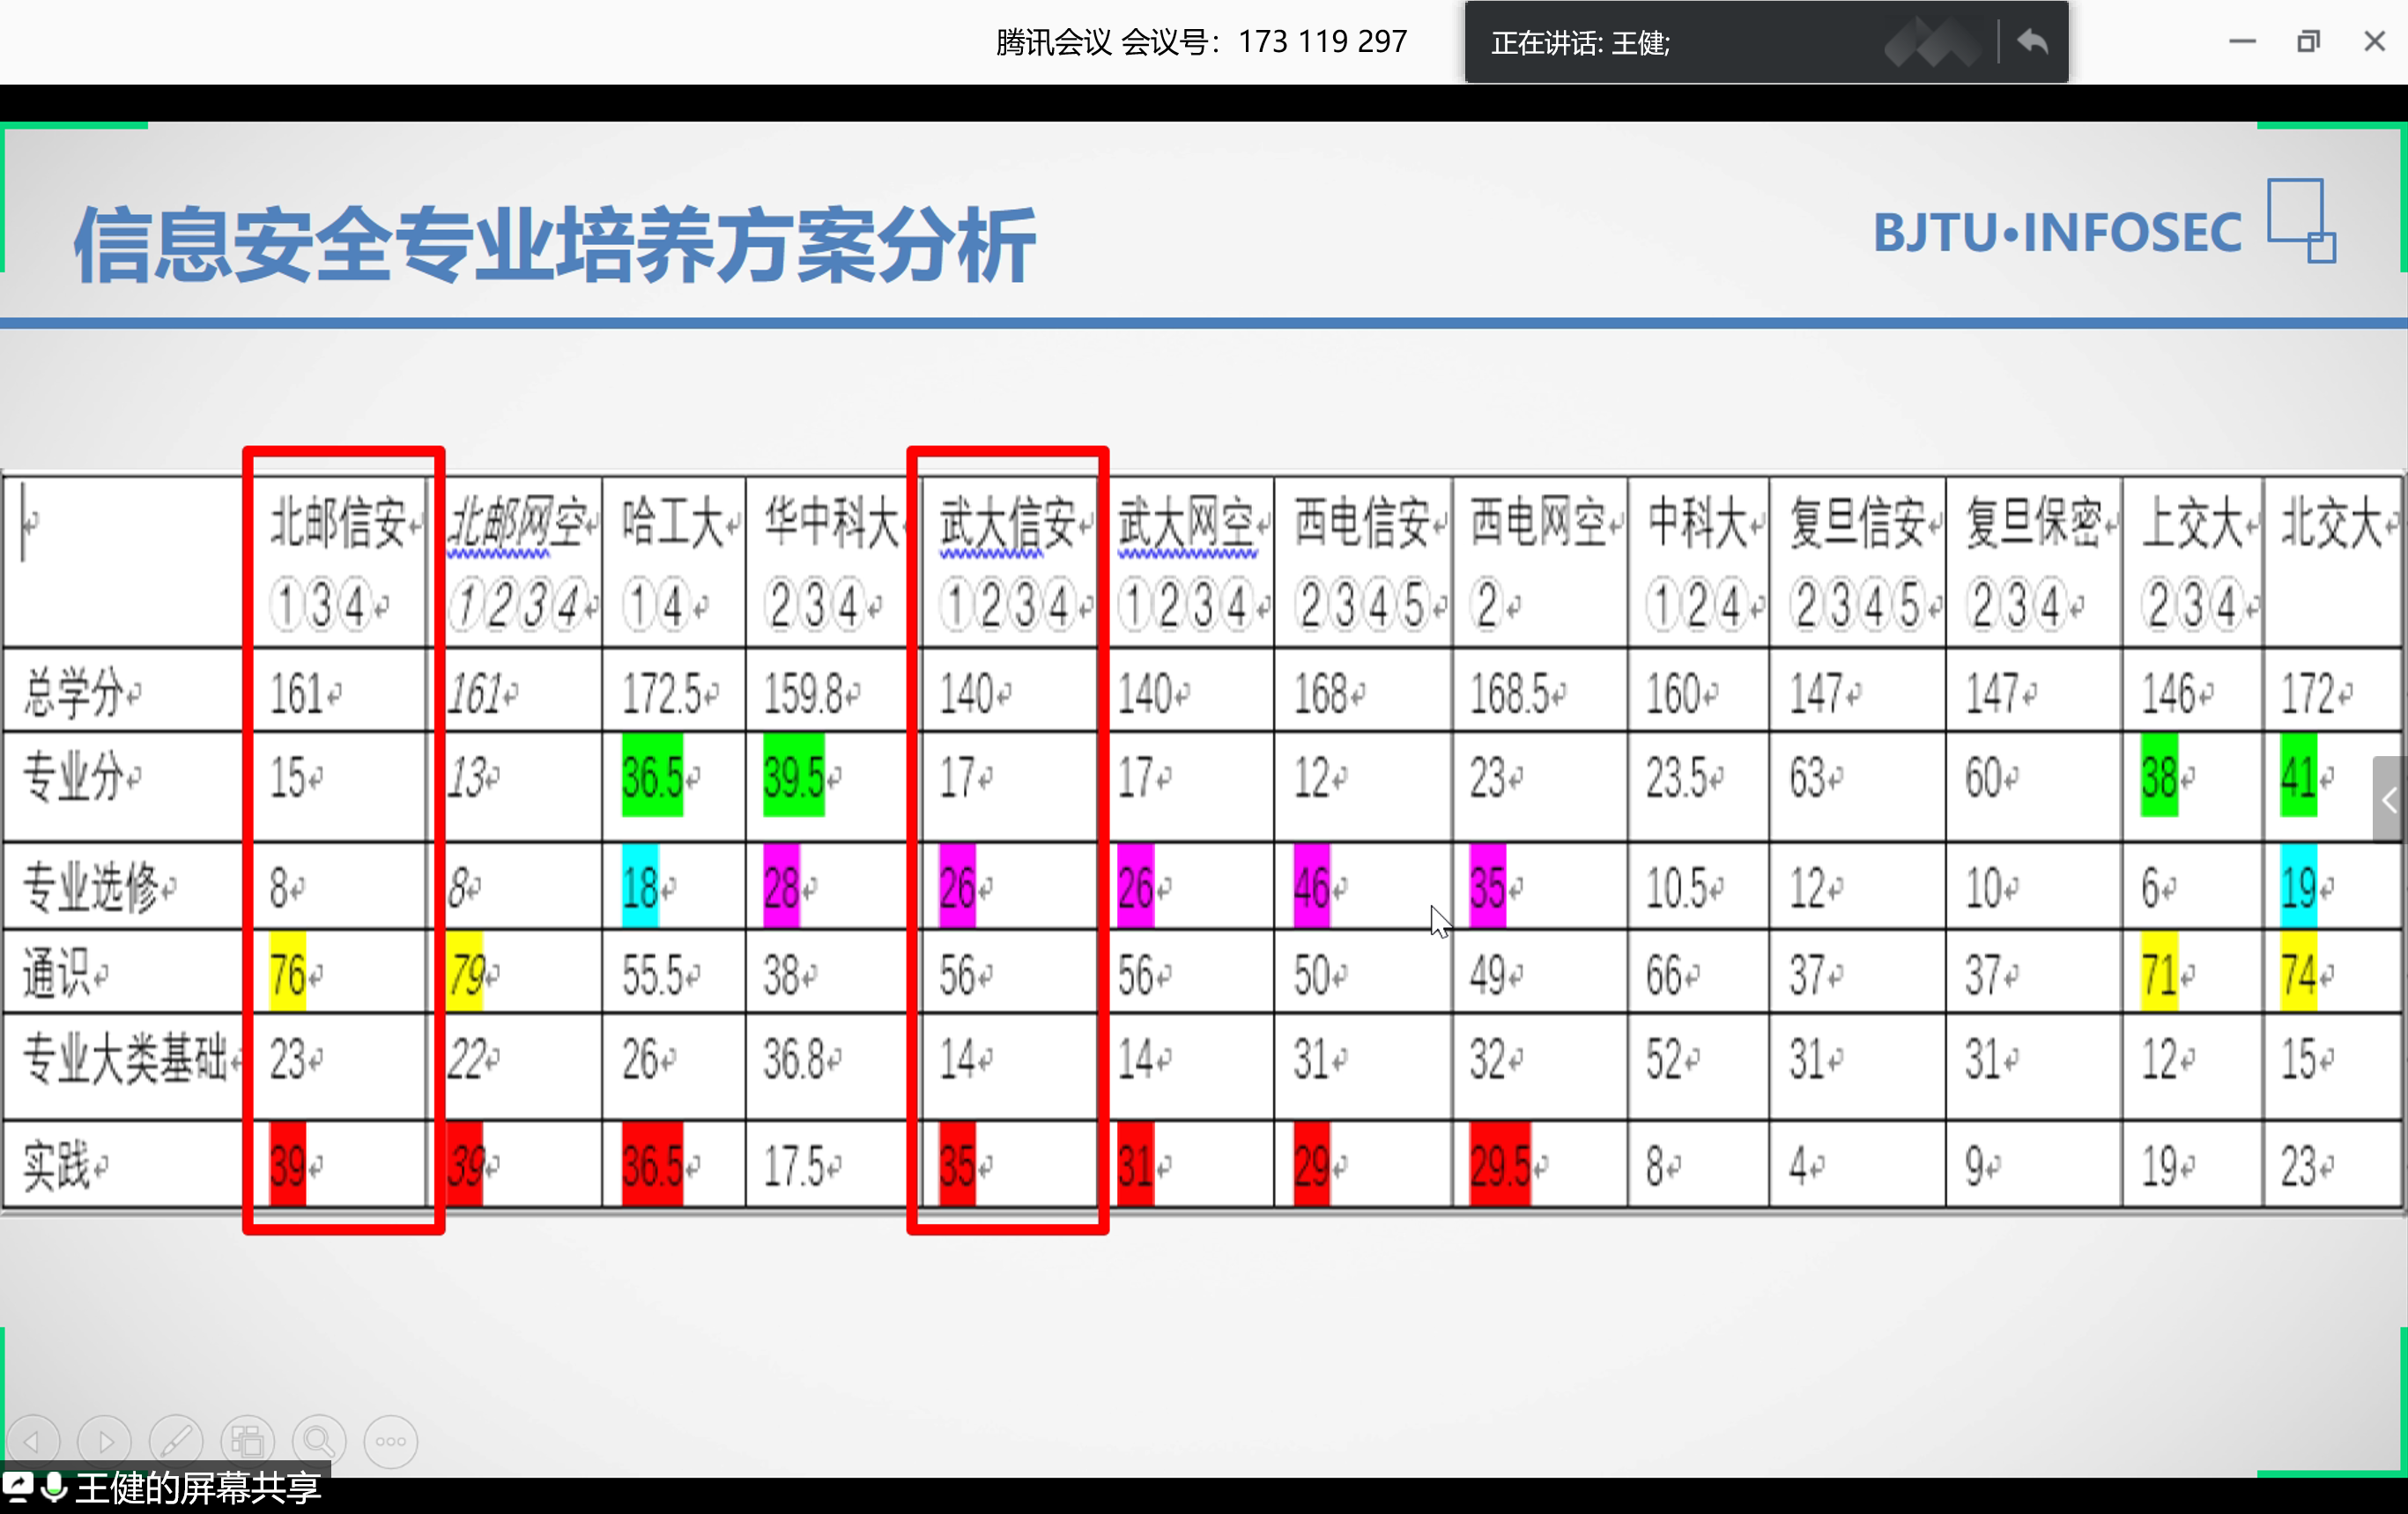
Task: Click the next slide arrow button
Action: [105, 1441]
